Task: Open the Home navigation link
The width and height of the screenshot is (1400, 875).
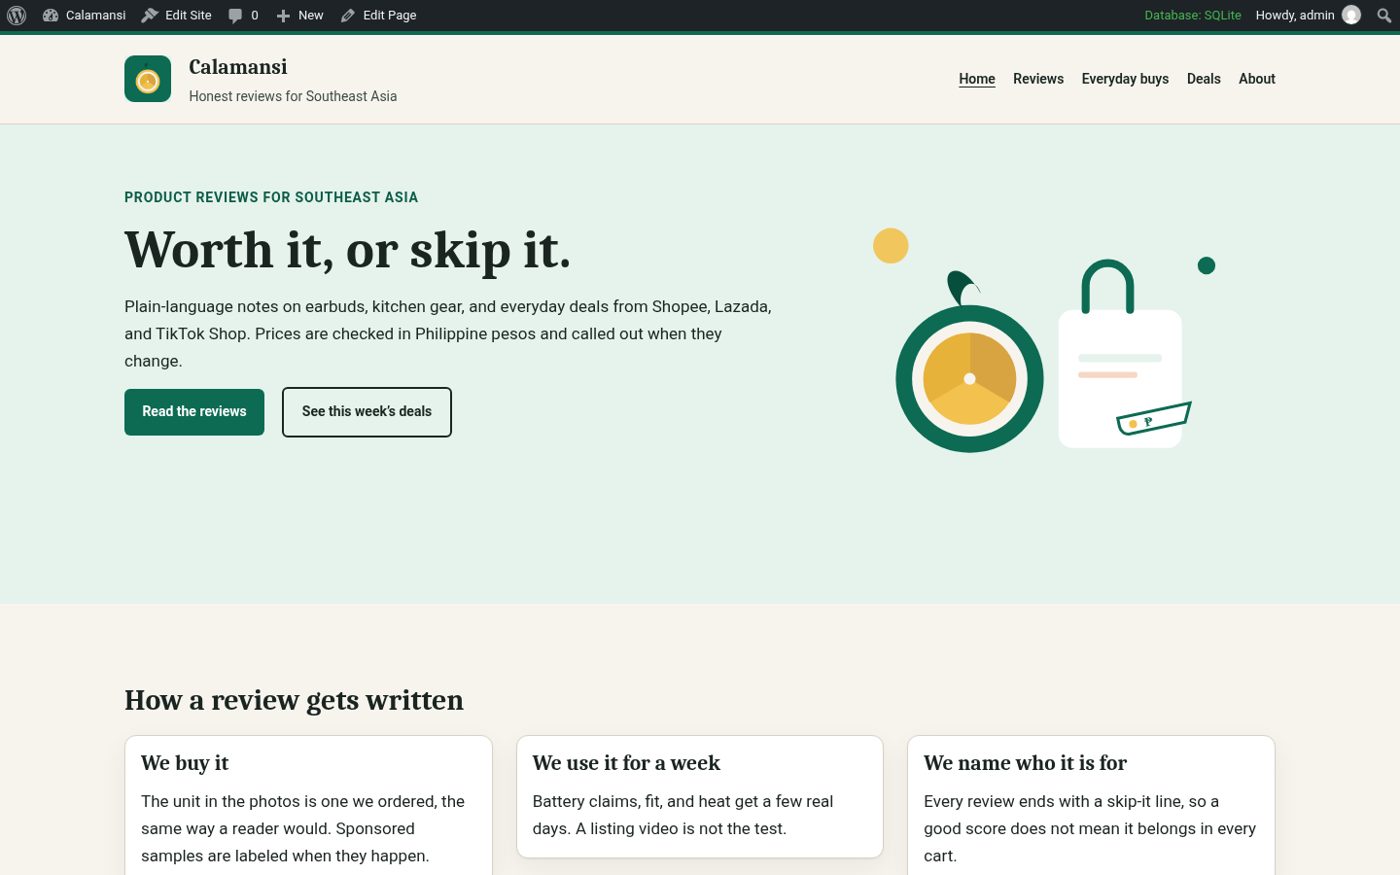Action: tap(977, 79)
